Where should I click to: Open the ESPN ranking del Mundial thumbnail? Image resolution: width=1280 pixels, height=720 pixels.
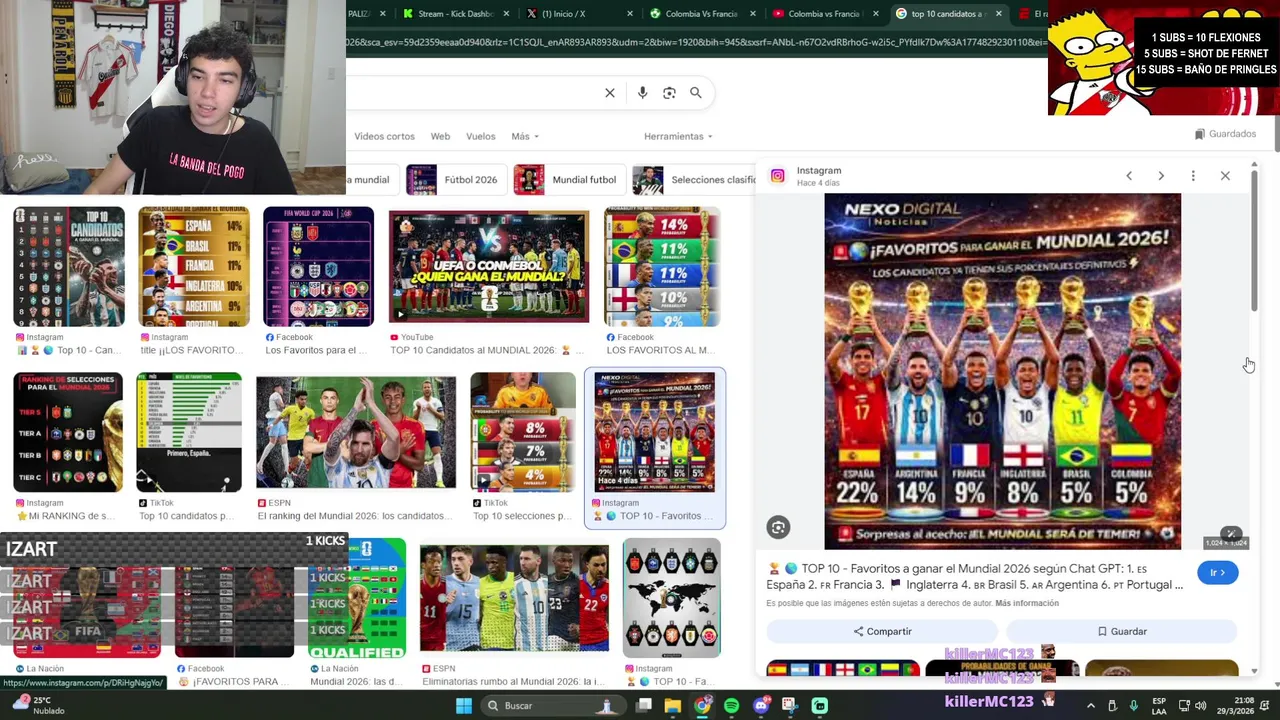point(356,432)
